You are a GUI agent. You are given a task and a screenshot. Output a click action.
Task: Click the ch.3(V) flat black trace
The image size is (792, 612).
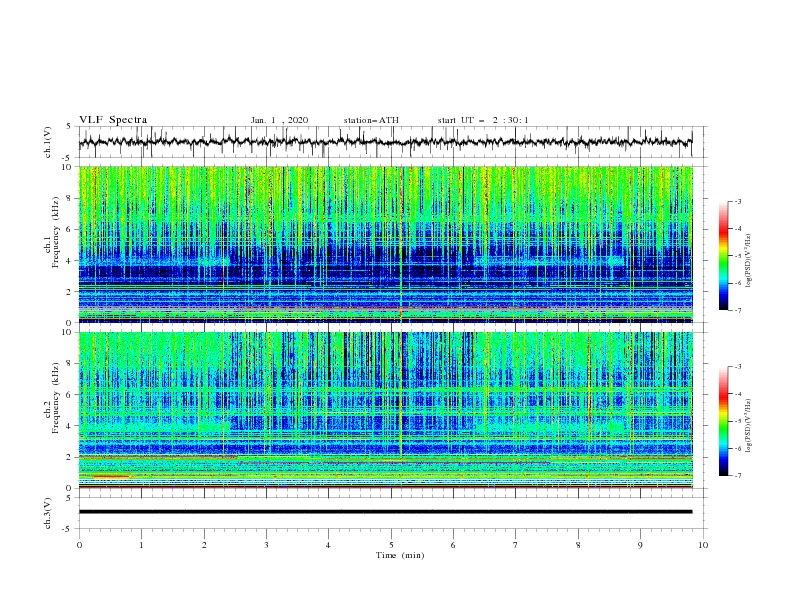coord(385,512)
